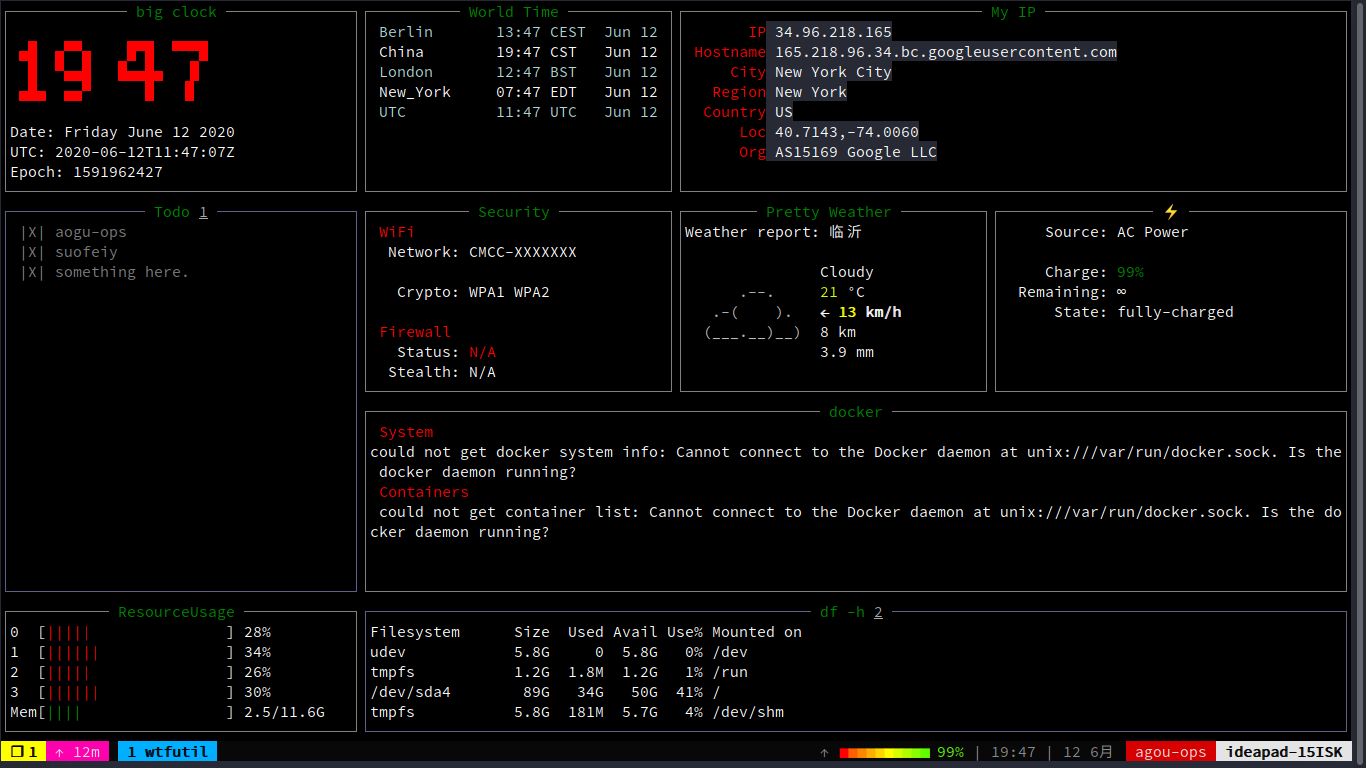
Task: Focus the 'df -h' widget title
Action: click(x=851, y=612)
